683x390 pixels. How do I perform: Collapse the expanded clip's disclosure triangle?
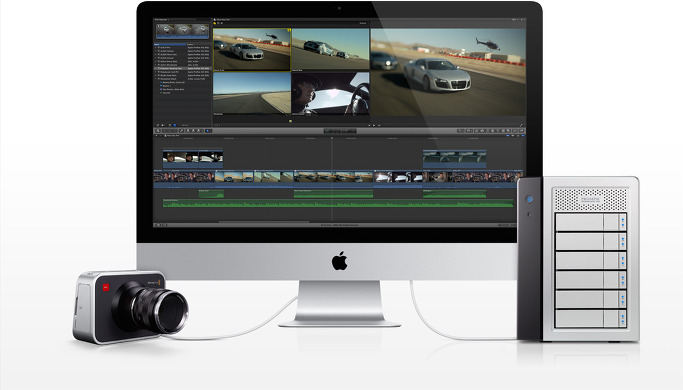tap(156, 78)
